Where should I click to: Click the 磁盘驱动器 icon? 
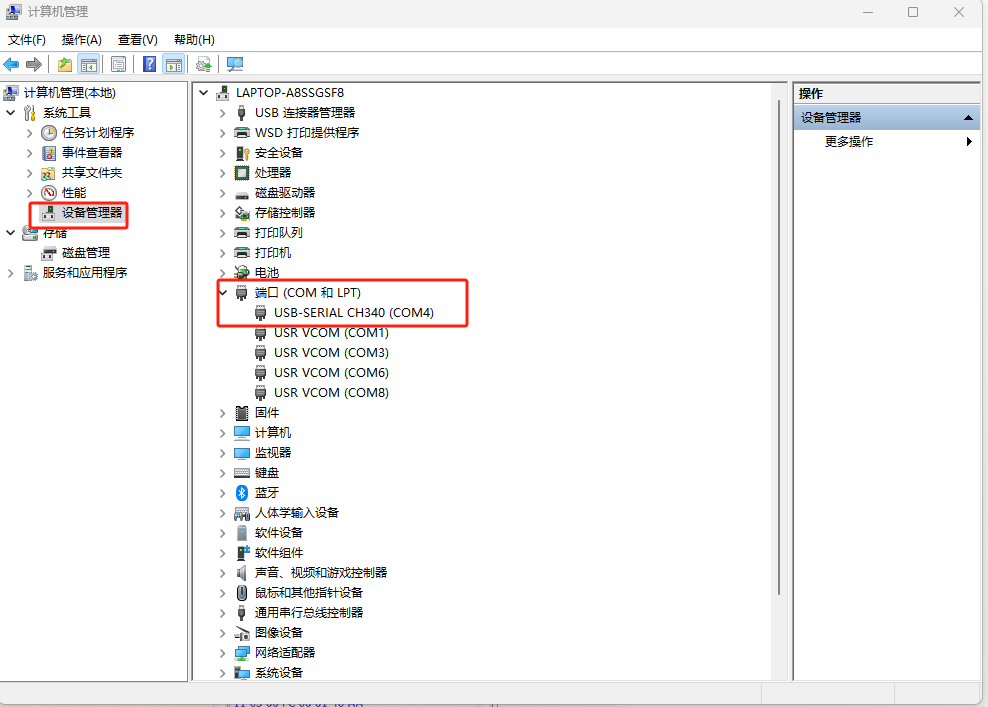pos(242,194)
